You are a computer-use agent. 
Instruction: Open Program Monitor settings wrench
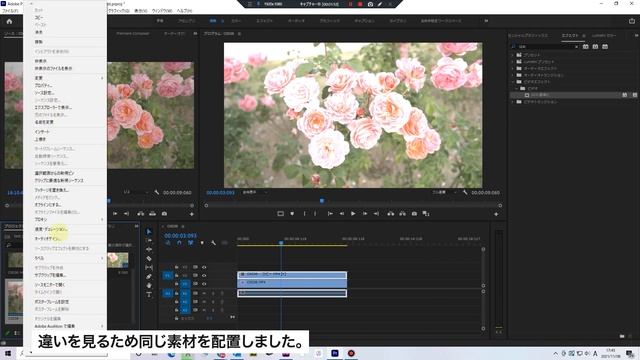click(465, 192)
